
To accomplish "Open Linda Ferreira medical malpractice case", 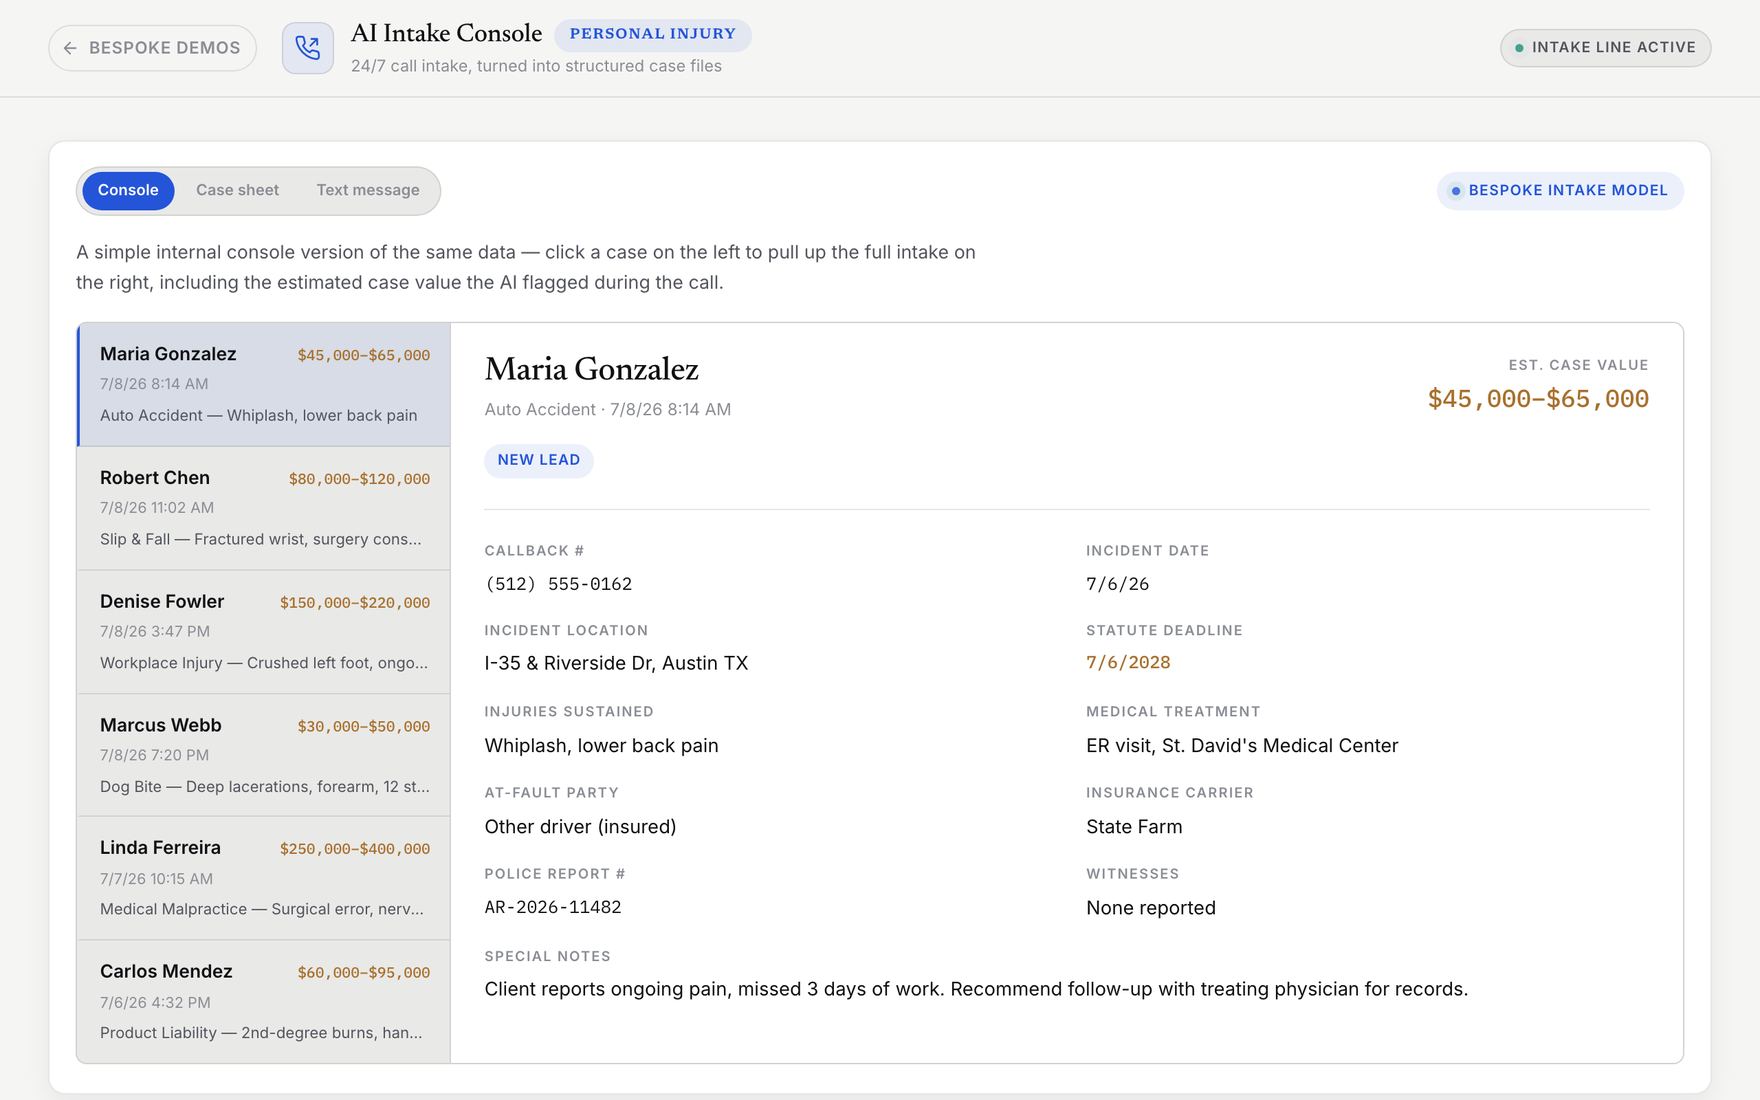I will tap(264, 878).
